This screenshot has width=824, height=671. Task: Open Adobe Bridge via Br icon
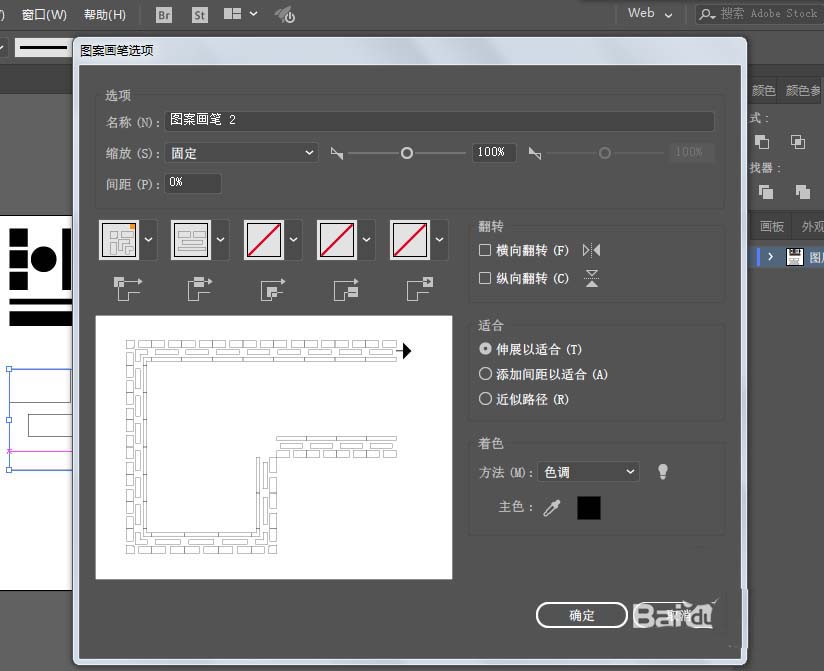coord(164,15)
